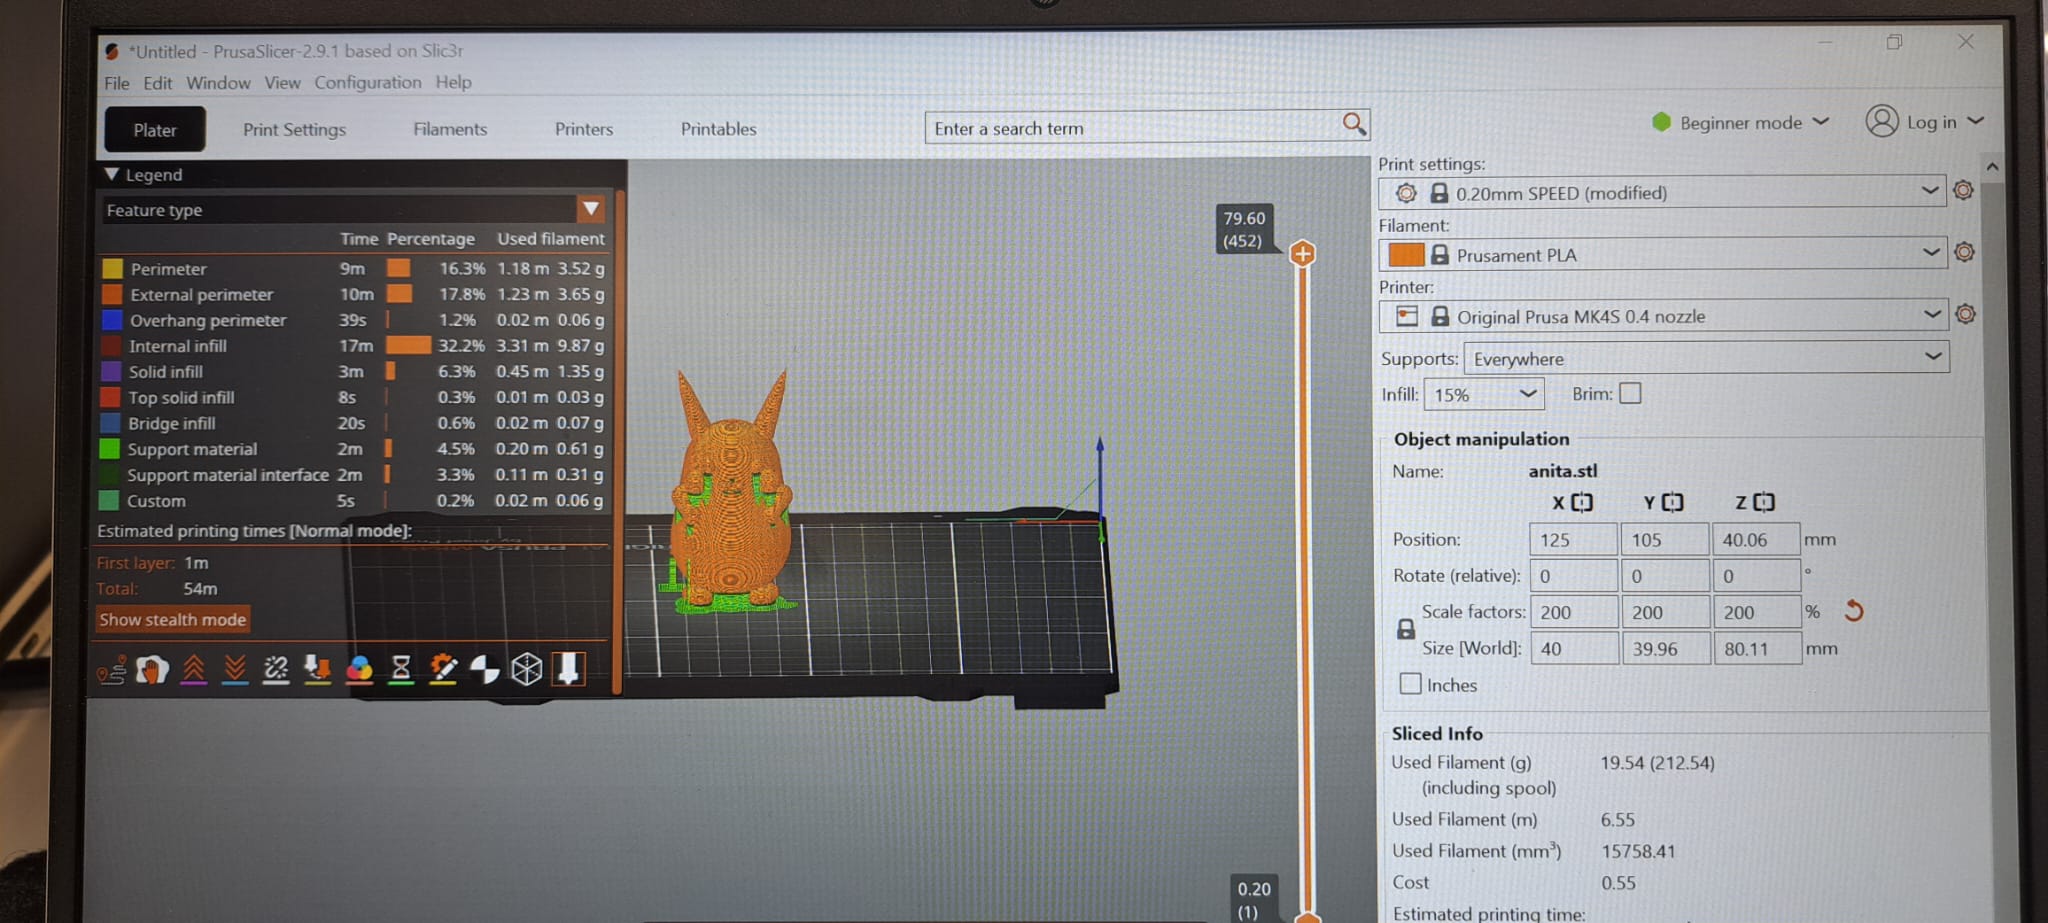The width and height of the screenshot is (2048, 923).
Task: Switch to the Print Settings tab
Action: click(294, 130)
